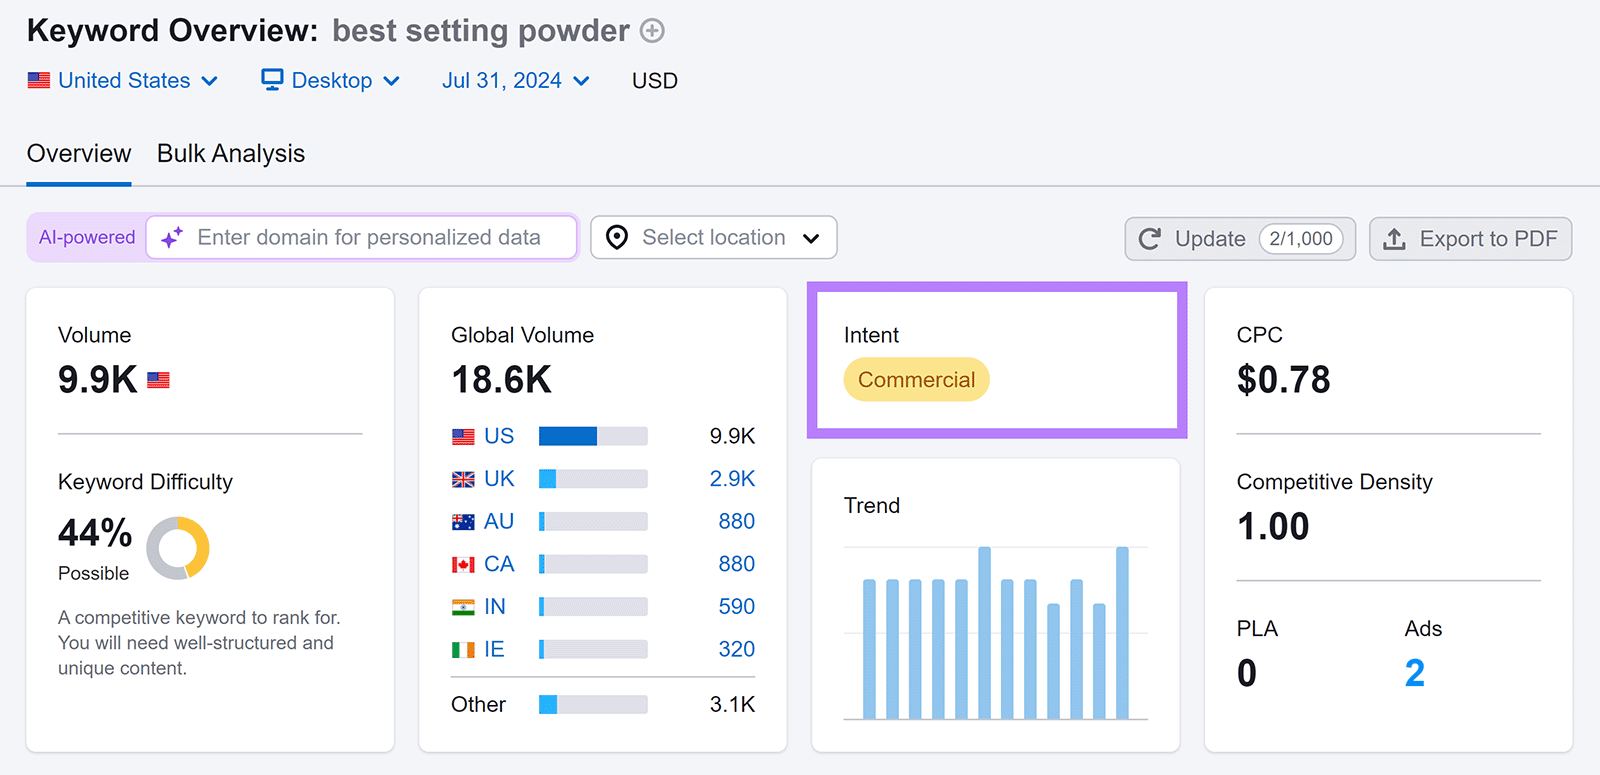The image size is (1600, 775).
Task: Click the UK flag in Global Volume
Action: pyautogui.click(x=463, y=480)
